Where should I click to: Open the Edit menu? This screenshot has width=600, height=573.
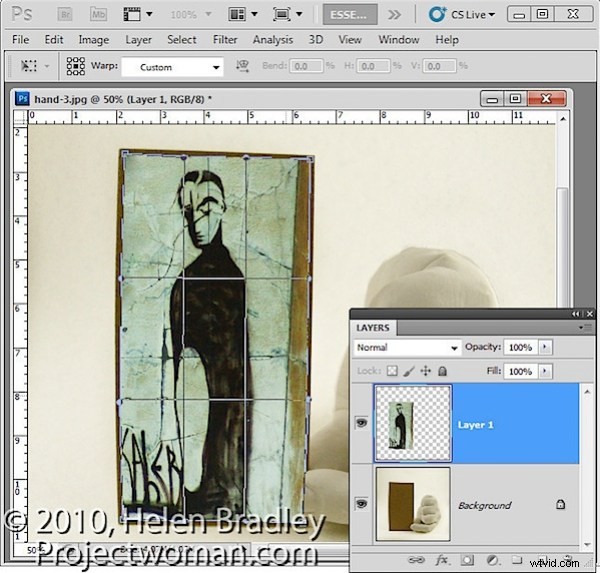point(54,39)
